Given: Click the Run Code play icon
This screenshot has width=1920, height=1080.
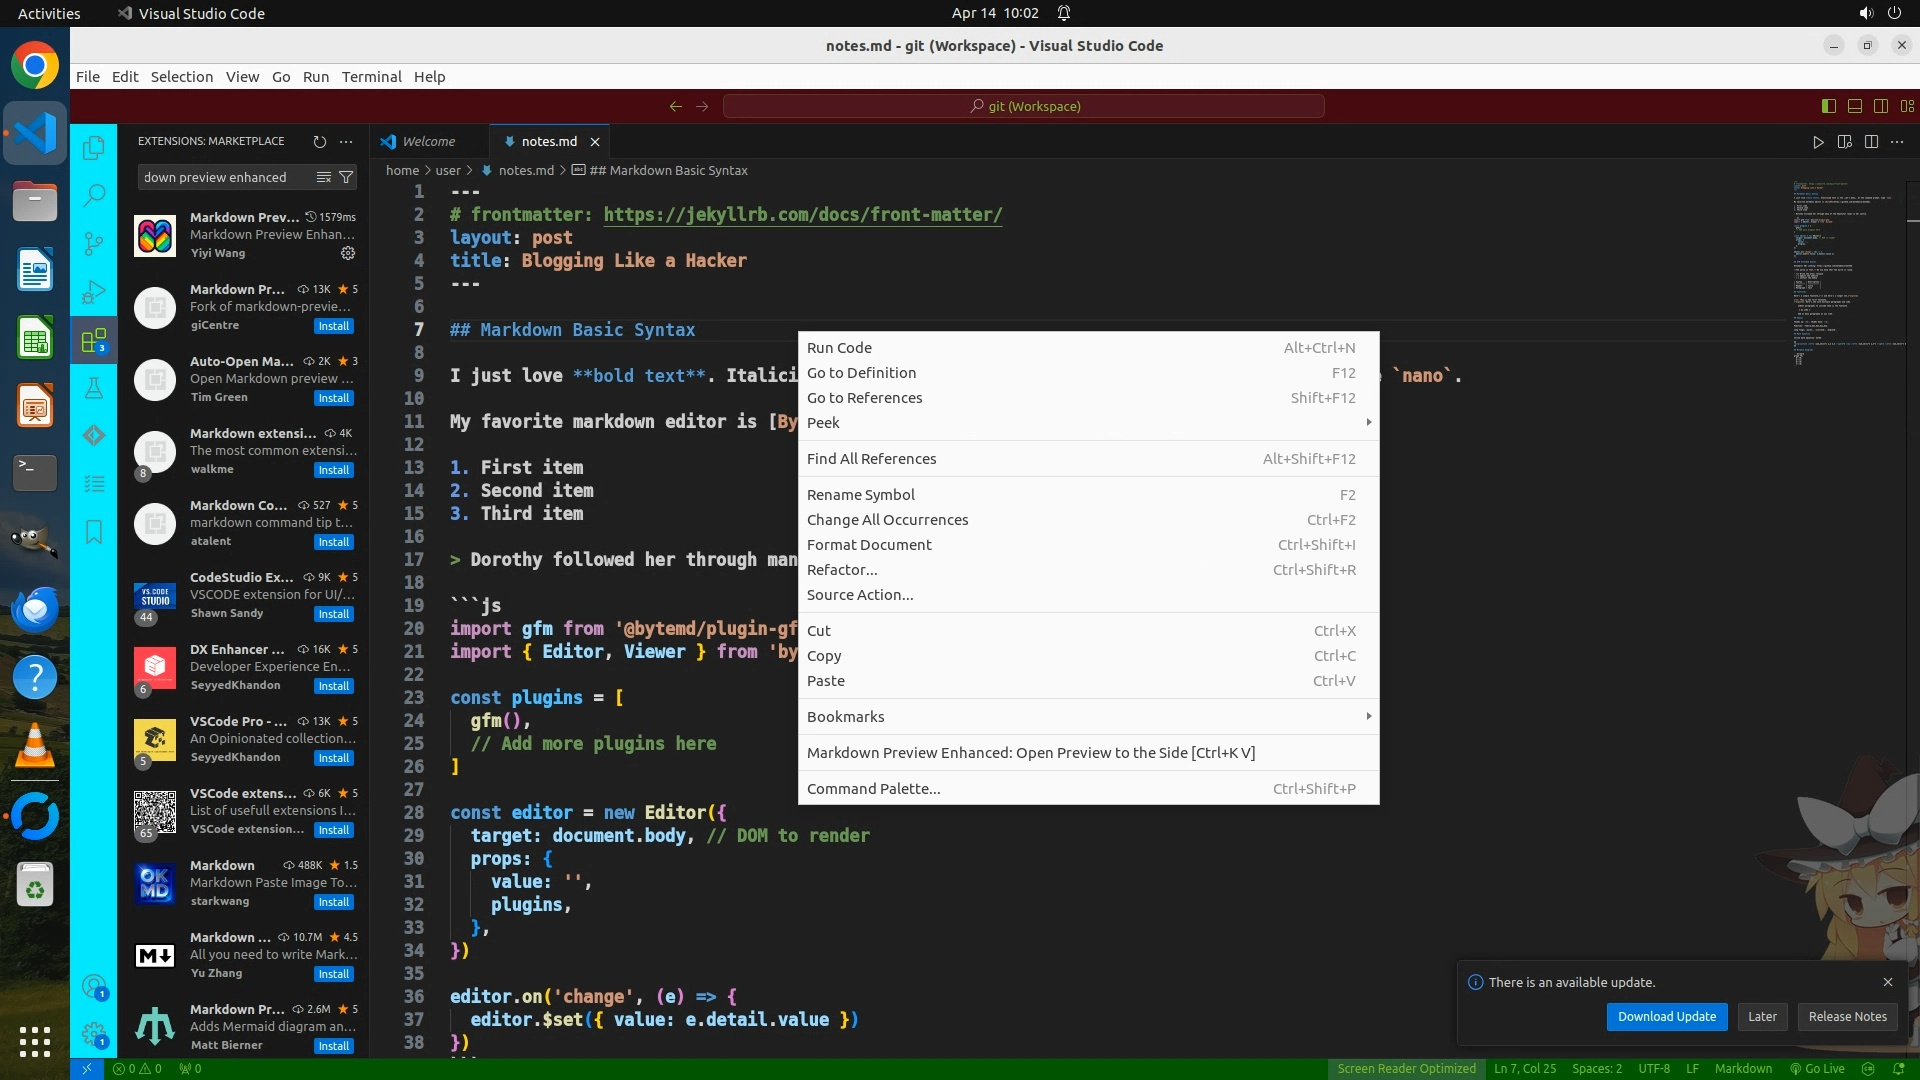Looking at the screenshot, I should pos(1818,142).
